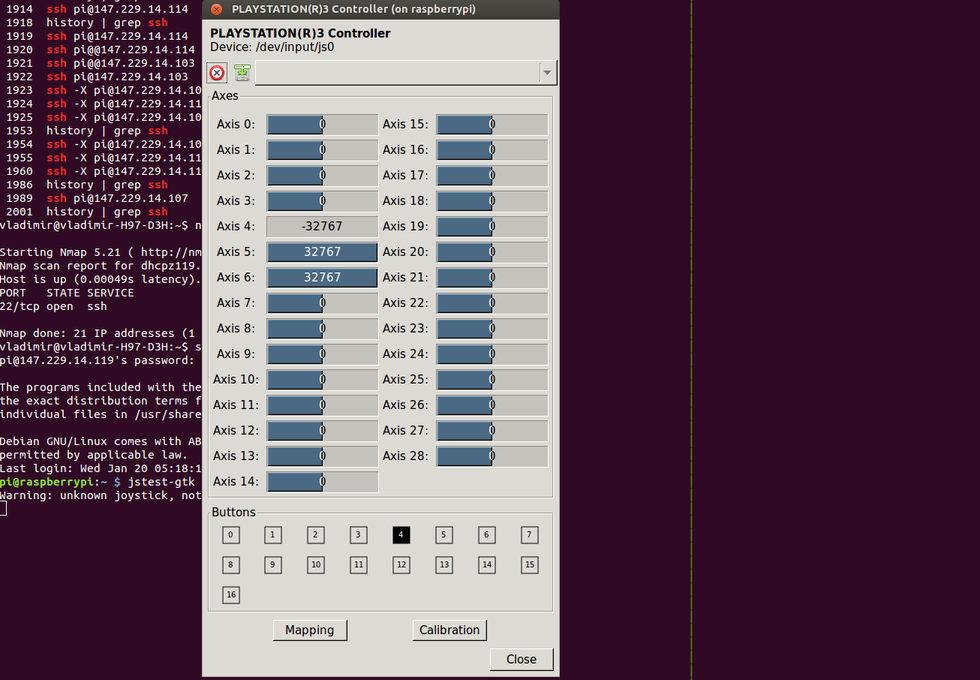Image resolution: width=980 pixels, height=680 pixels.
Task: Click the Axis 19 progress bar
Action: tap(492, 226)
